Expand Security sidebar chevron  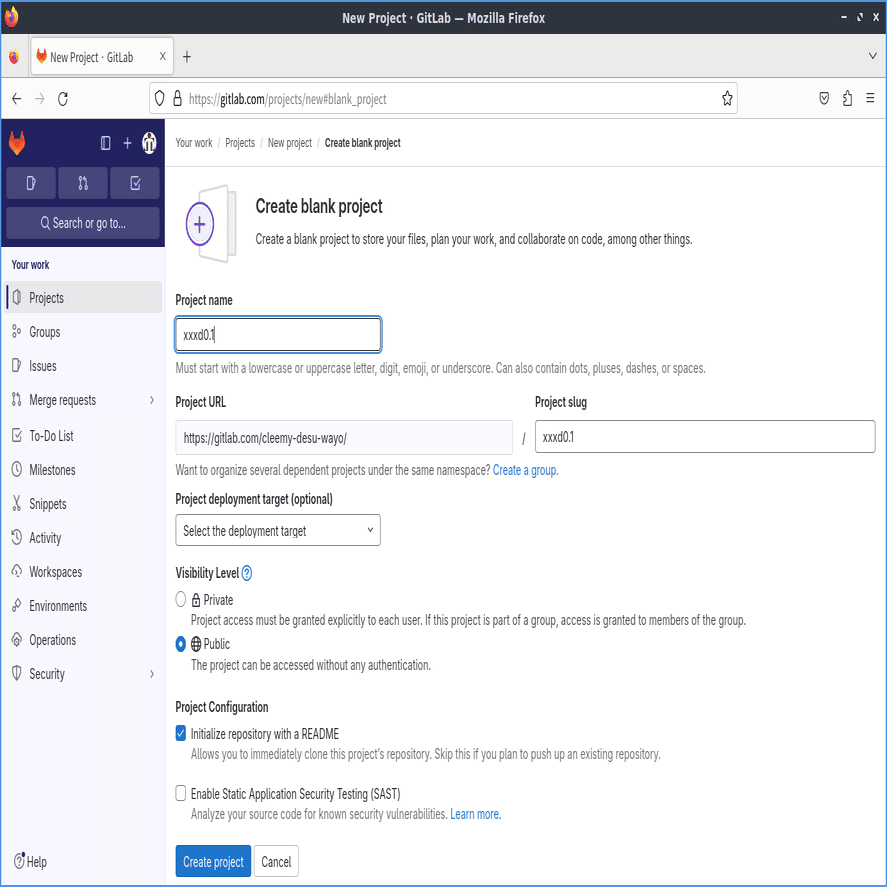pyautogui.click(x=152, y=674)
